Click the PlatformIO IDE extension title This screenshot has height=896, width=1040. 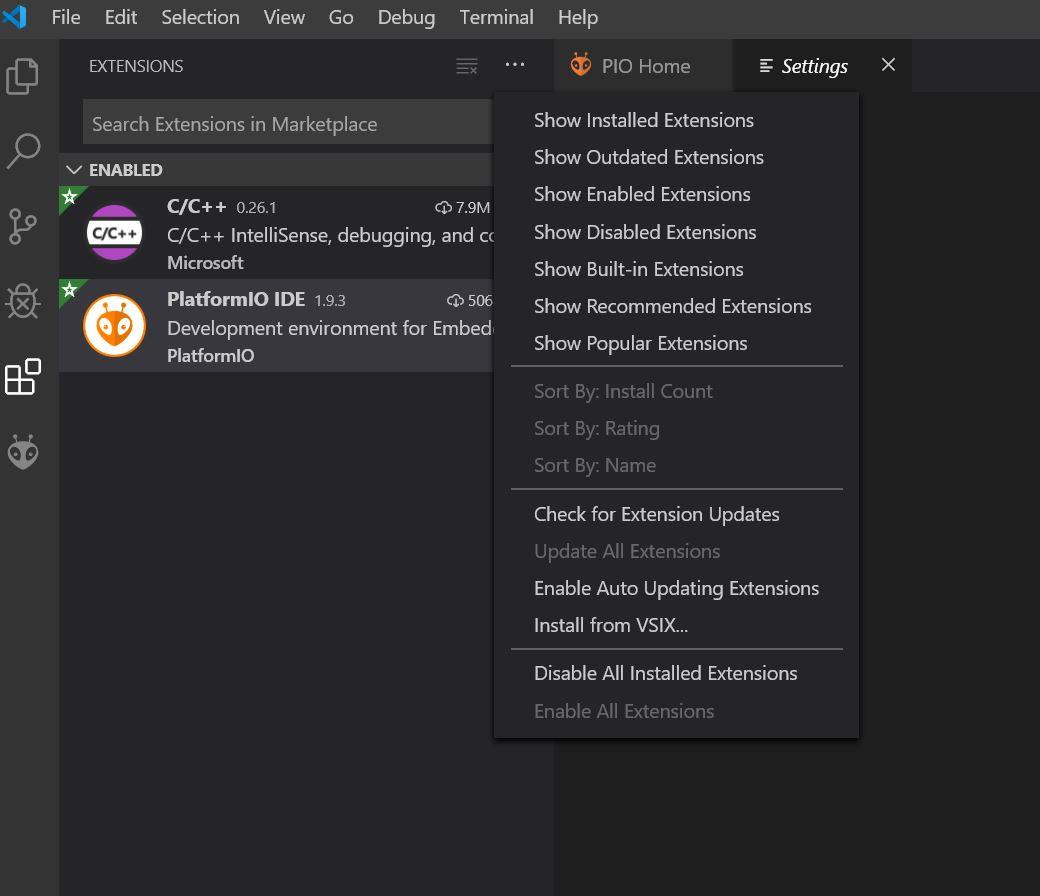(235, 299)
